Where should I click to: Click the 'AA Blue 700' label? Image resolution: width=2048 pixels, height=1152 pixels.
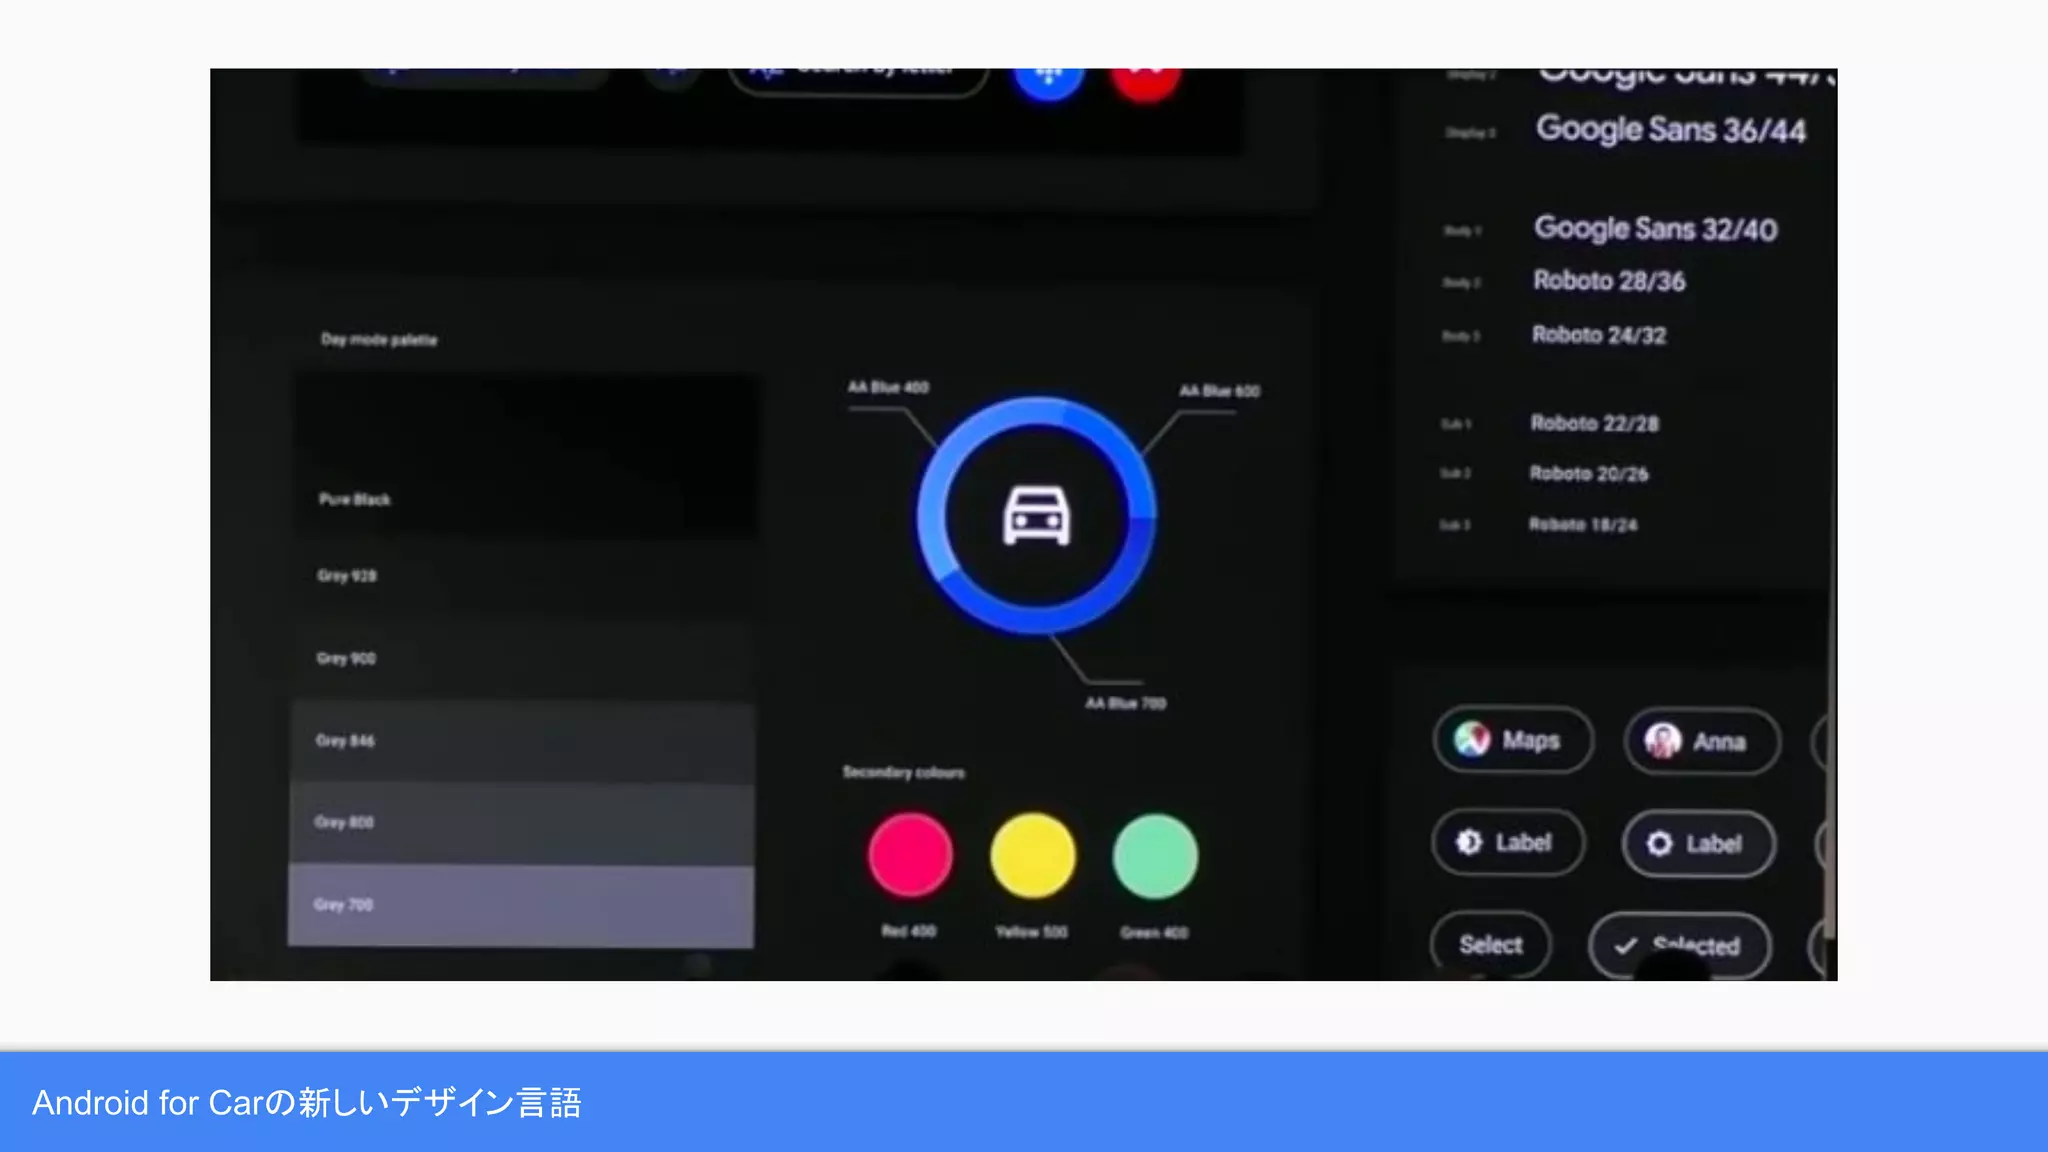pyautogui.click(x=1126, y=703)
